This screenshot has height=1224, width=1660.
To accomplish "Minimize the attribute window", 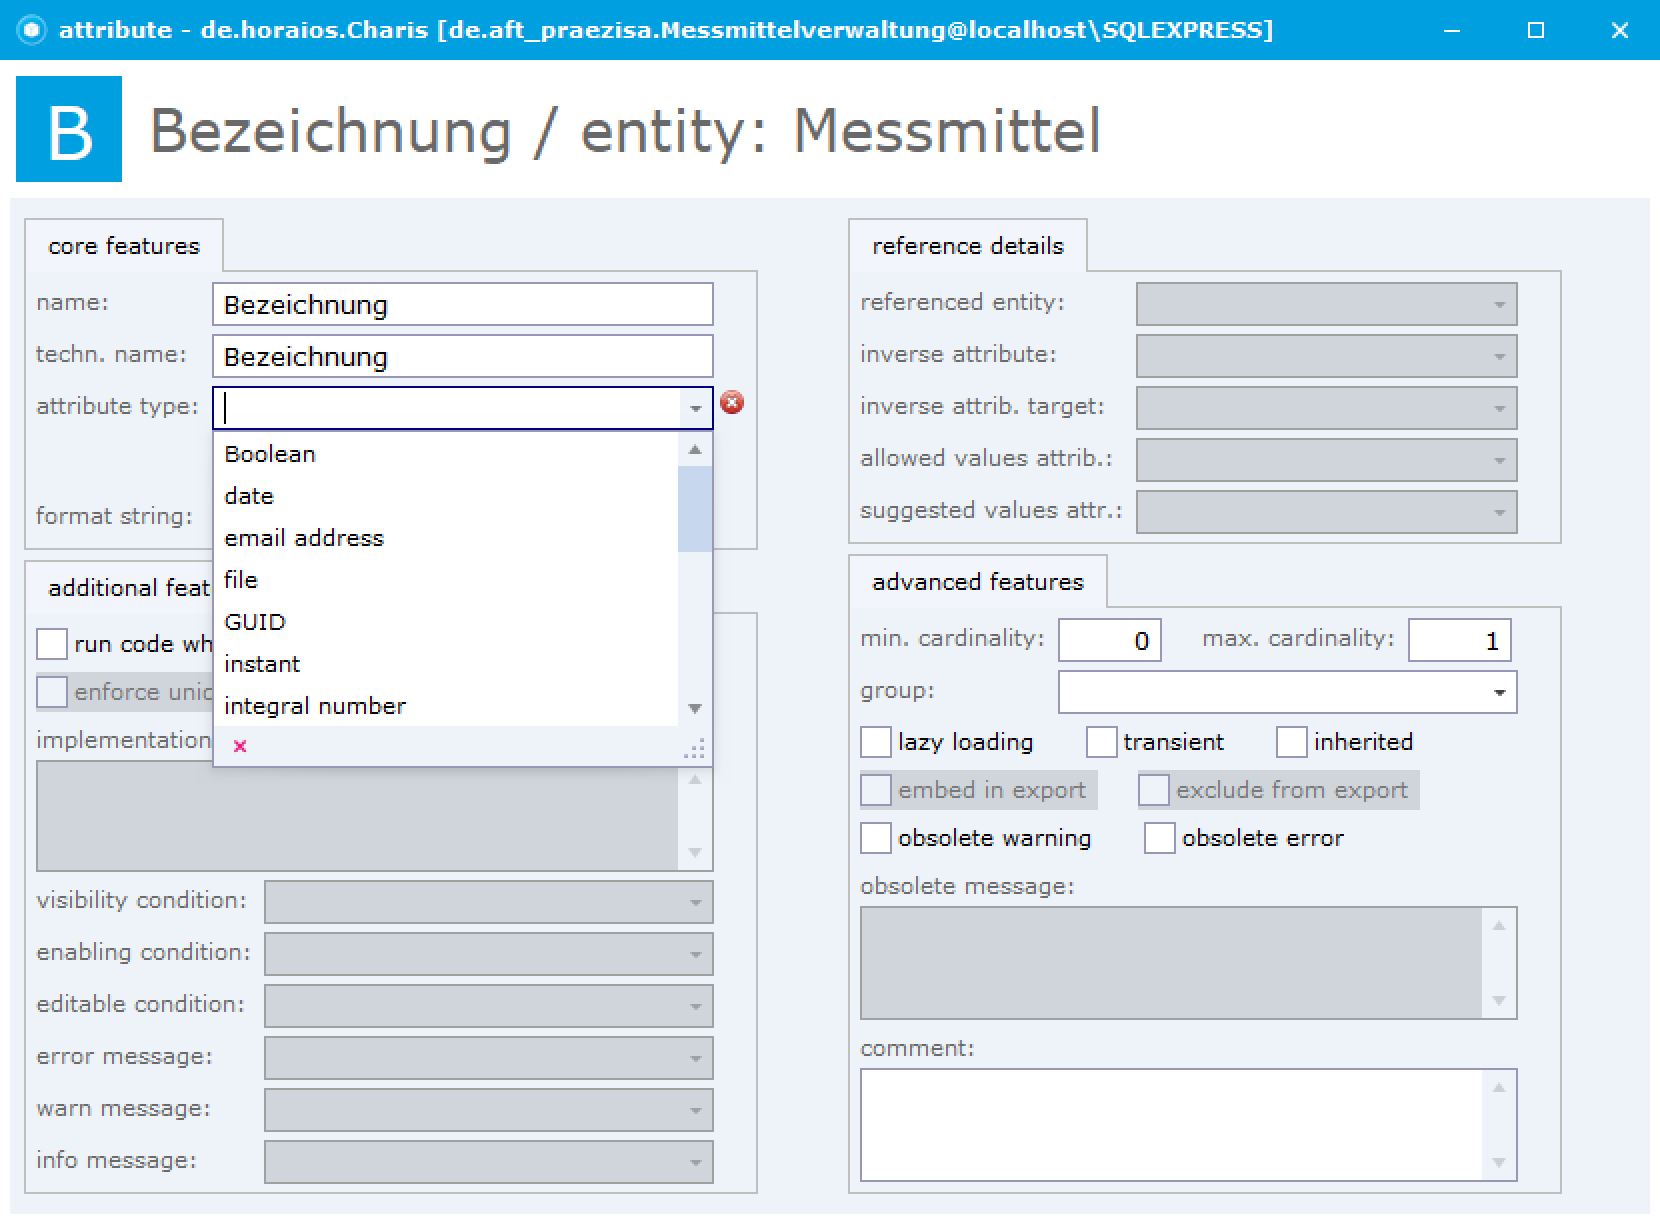I will tap(1452, 30).
